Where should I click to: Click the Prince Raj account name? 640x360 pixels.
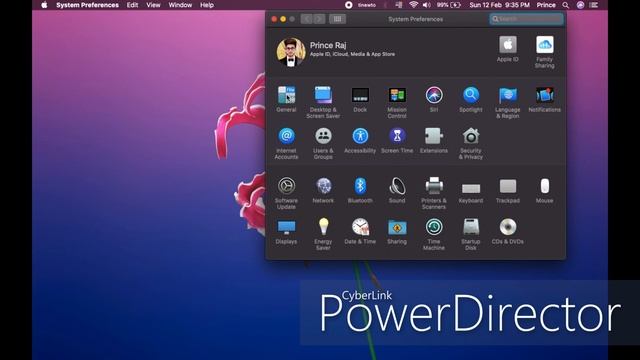pos(328,45)
